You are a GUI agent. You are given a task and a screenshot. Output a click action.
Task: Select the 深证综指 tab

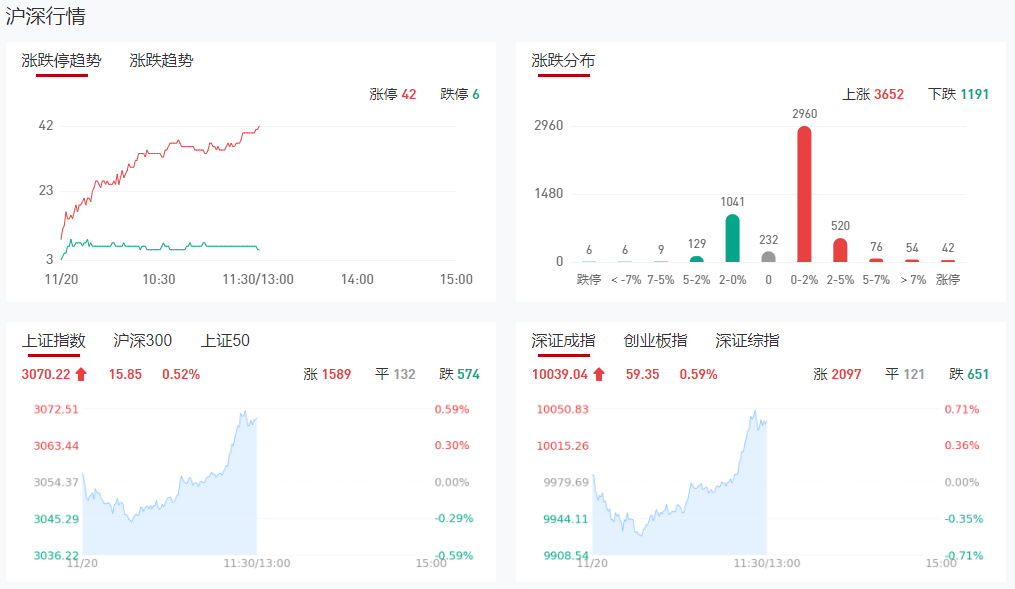point(747,341)
